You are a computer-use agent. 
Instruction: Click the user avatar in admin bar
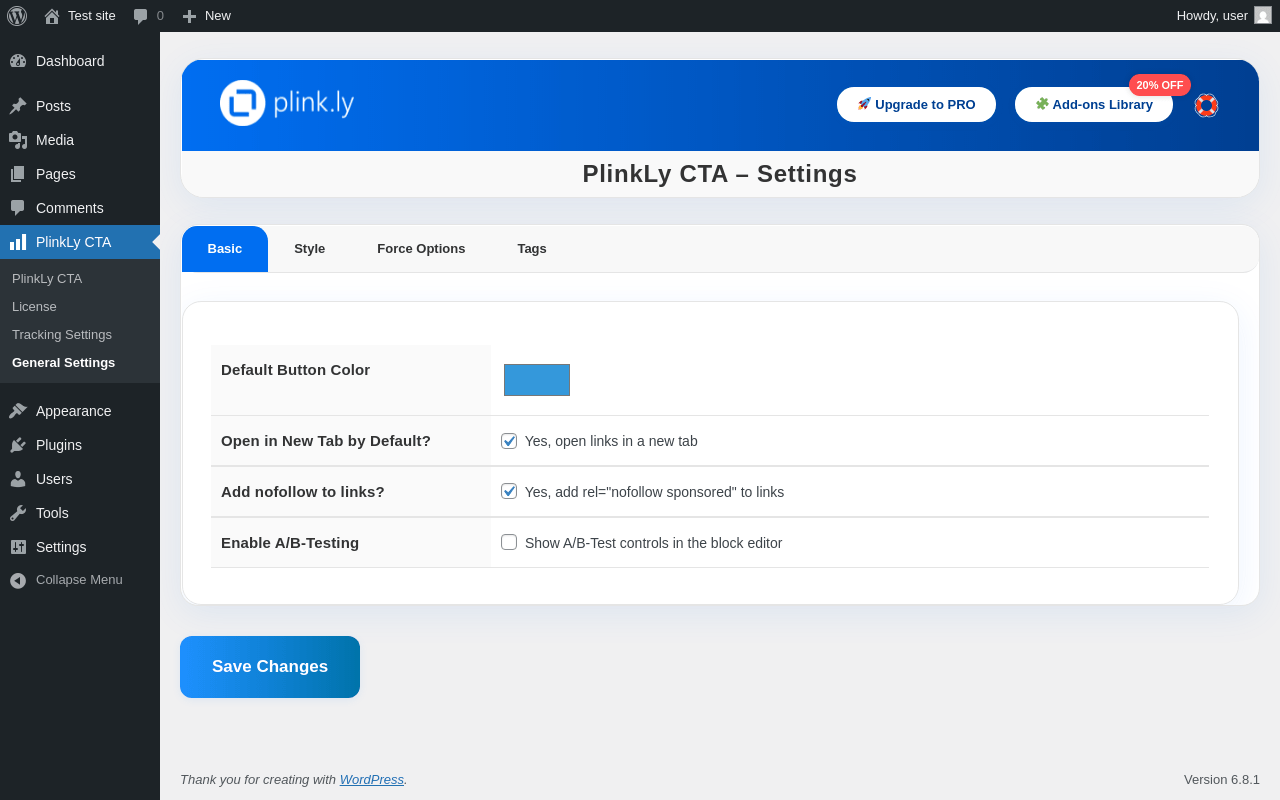point(1263,15)
